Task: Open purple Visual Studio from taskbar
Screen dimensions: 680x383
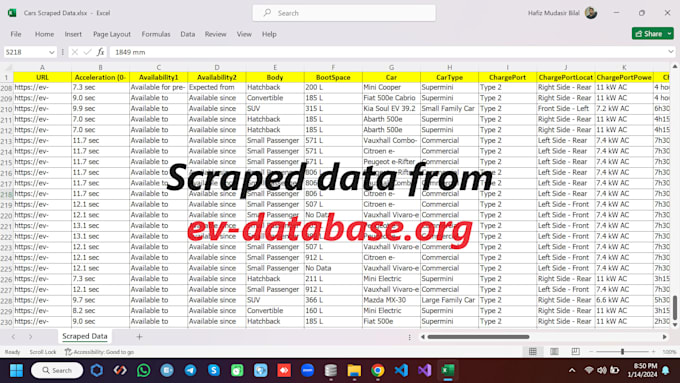Action: (425, 370)
